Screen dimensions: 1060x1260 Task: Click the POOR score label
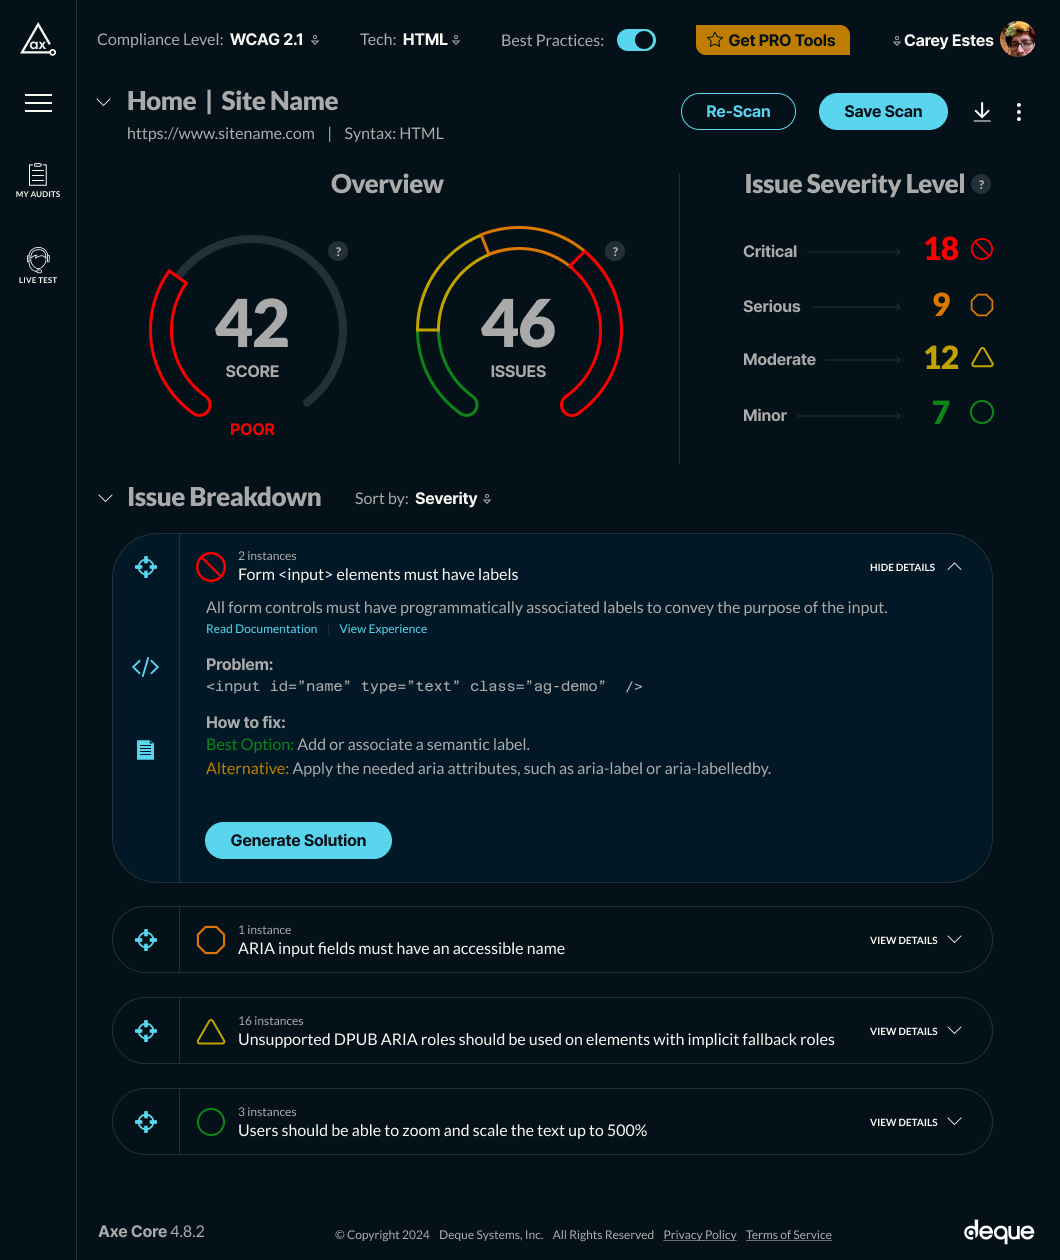[x=252, y=430]
